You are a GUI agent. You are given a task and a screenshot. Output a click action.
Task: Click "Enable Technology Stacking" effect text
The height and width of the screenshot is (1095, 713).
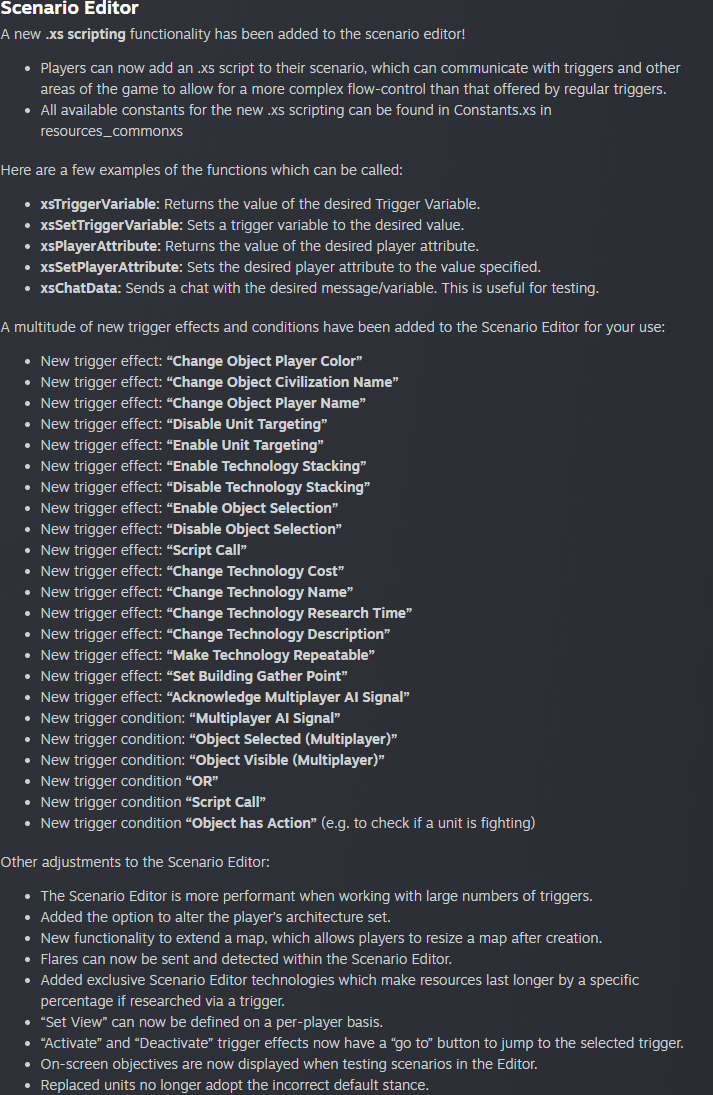[266, 466]
